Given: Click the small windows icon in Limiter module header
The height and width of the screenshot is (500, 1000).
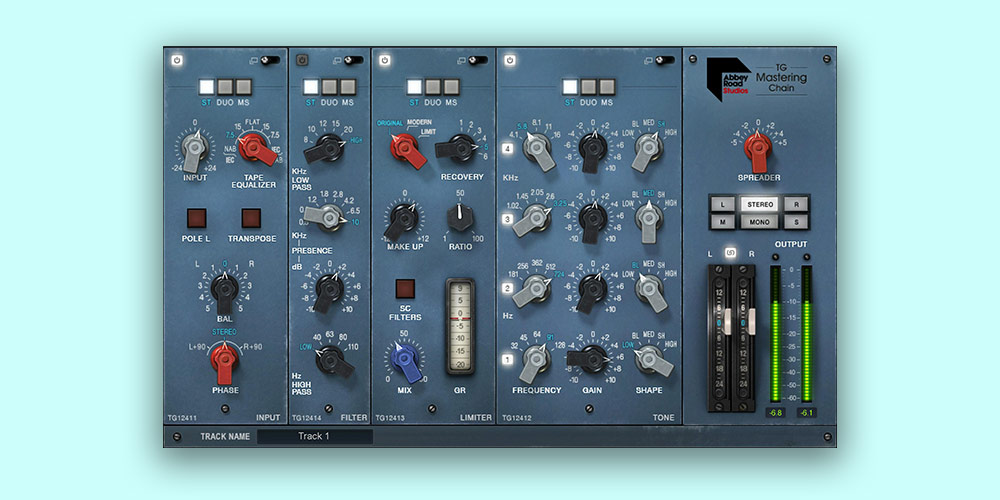Looking at the screenshot, I should coord(462,61).
